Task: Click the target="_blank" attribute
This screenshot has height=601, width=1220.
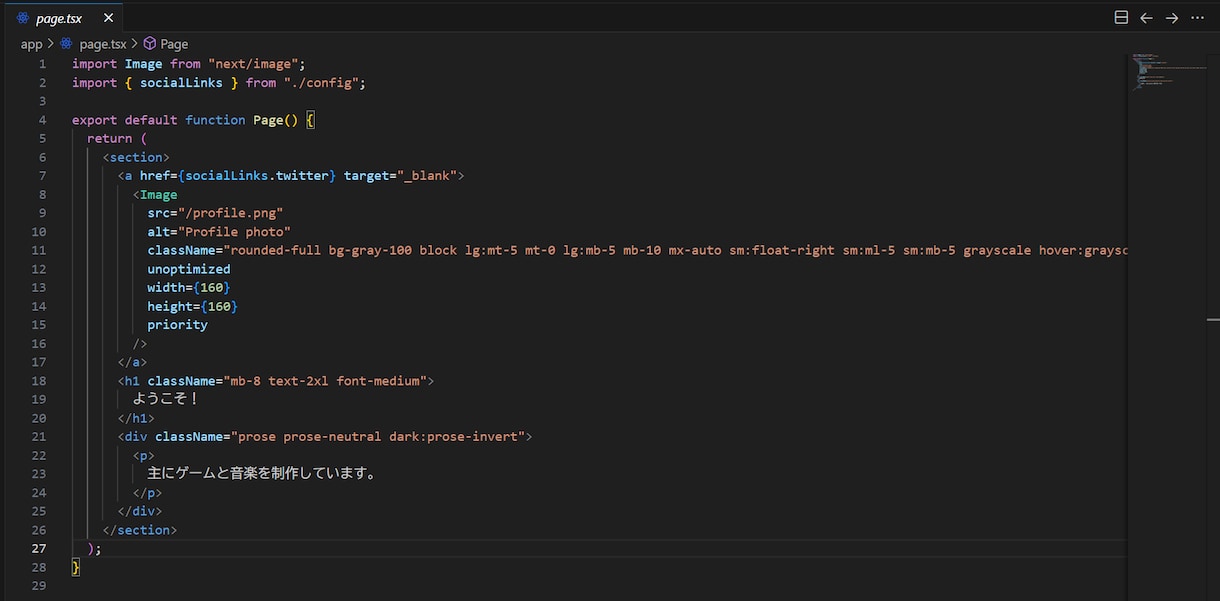Action: (x=400, y=176)
